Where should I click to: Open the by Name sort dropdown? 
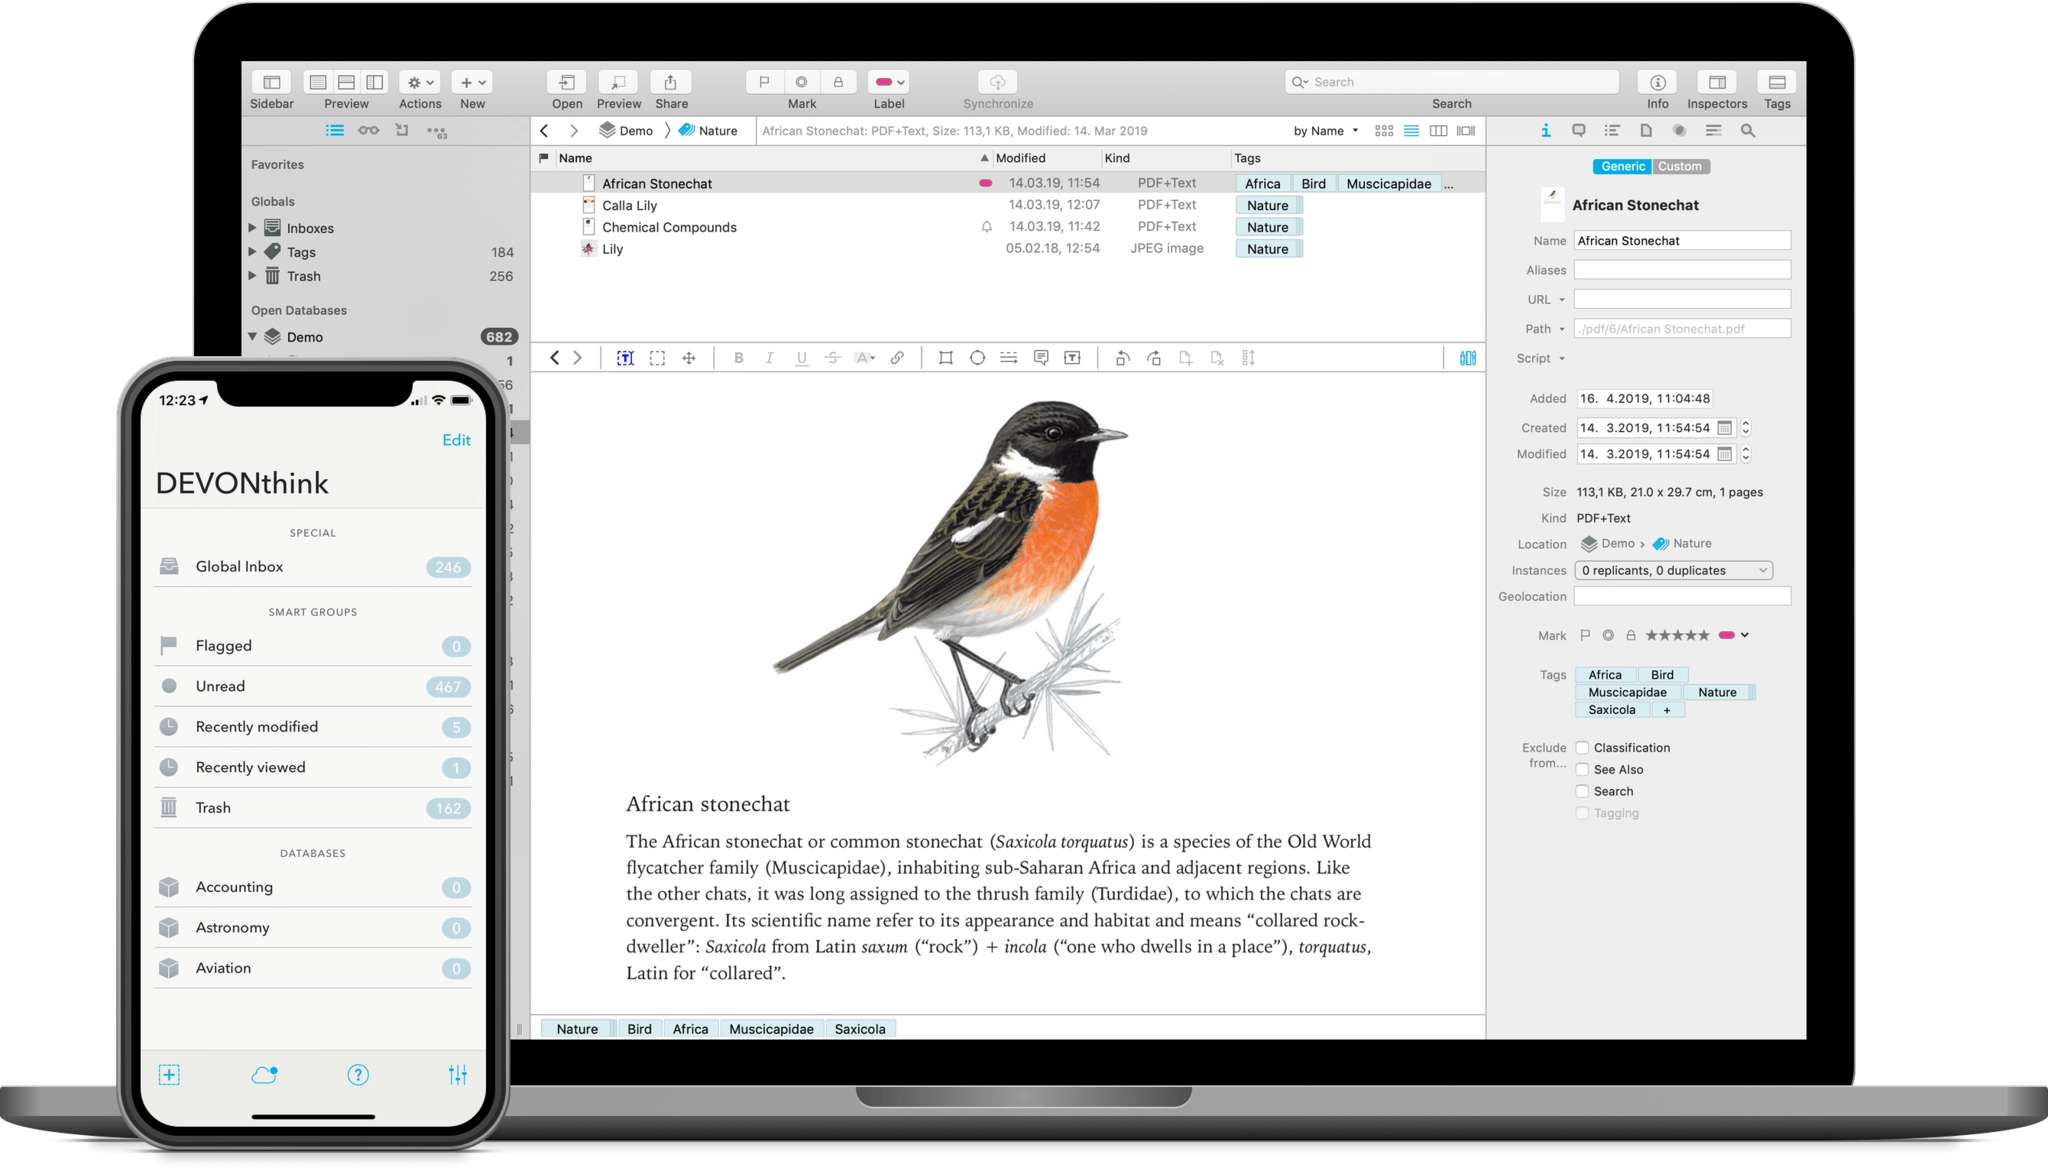pyautogui.click(x=1325, y=131)
